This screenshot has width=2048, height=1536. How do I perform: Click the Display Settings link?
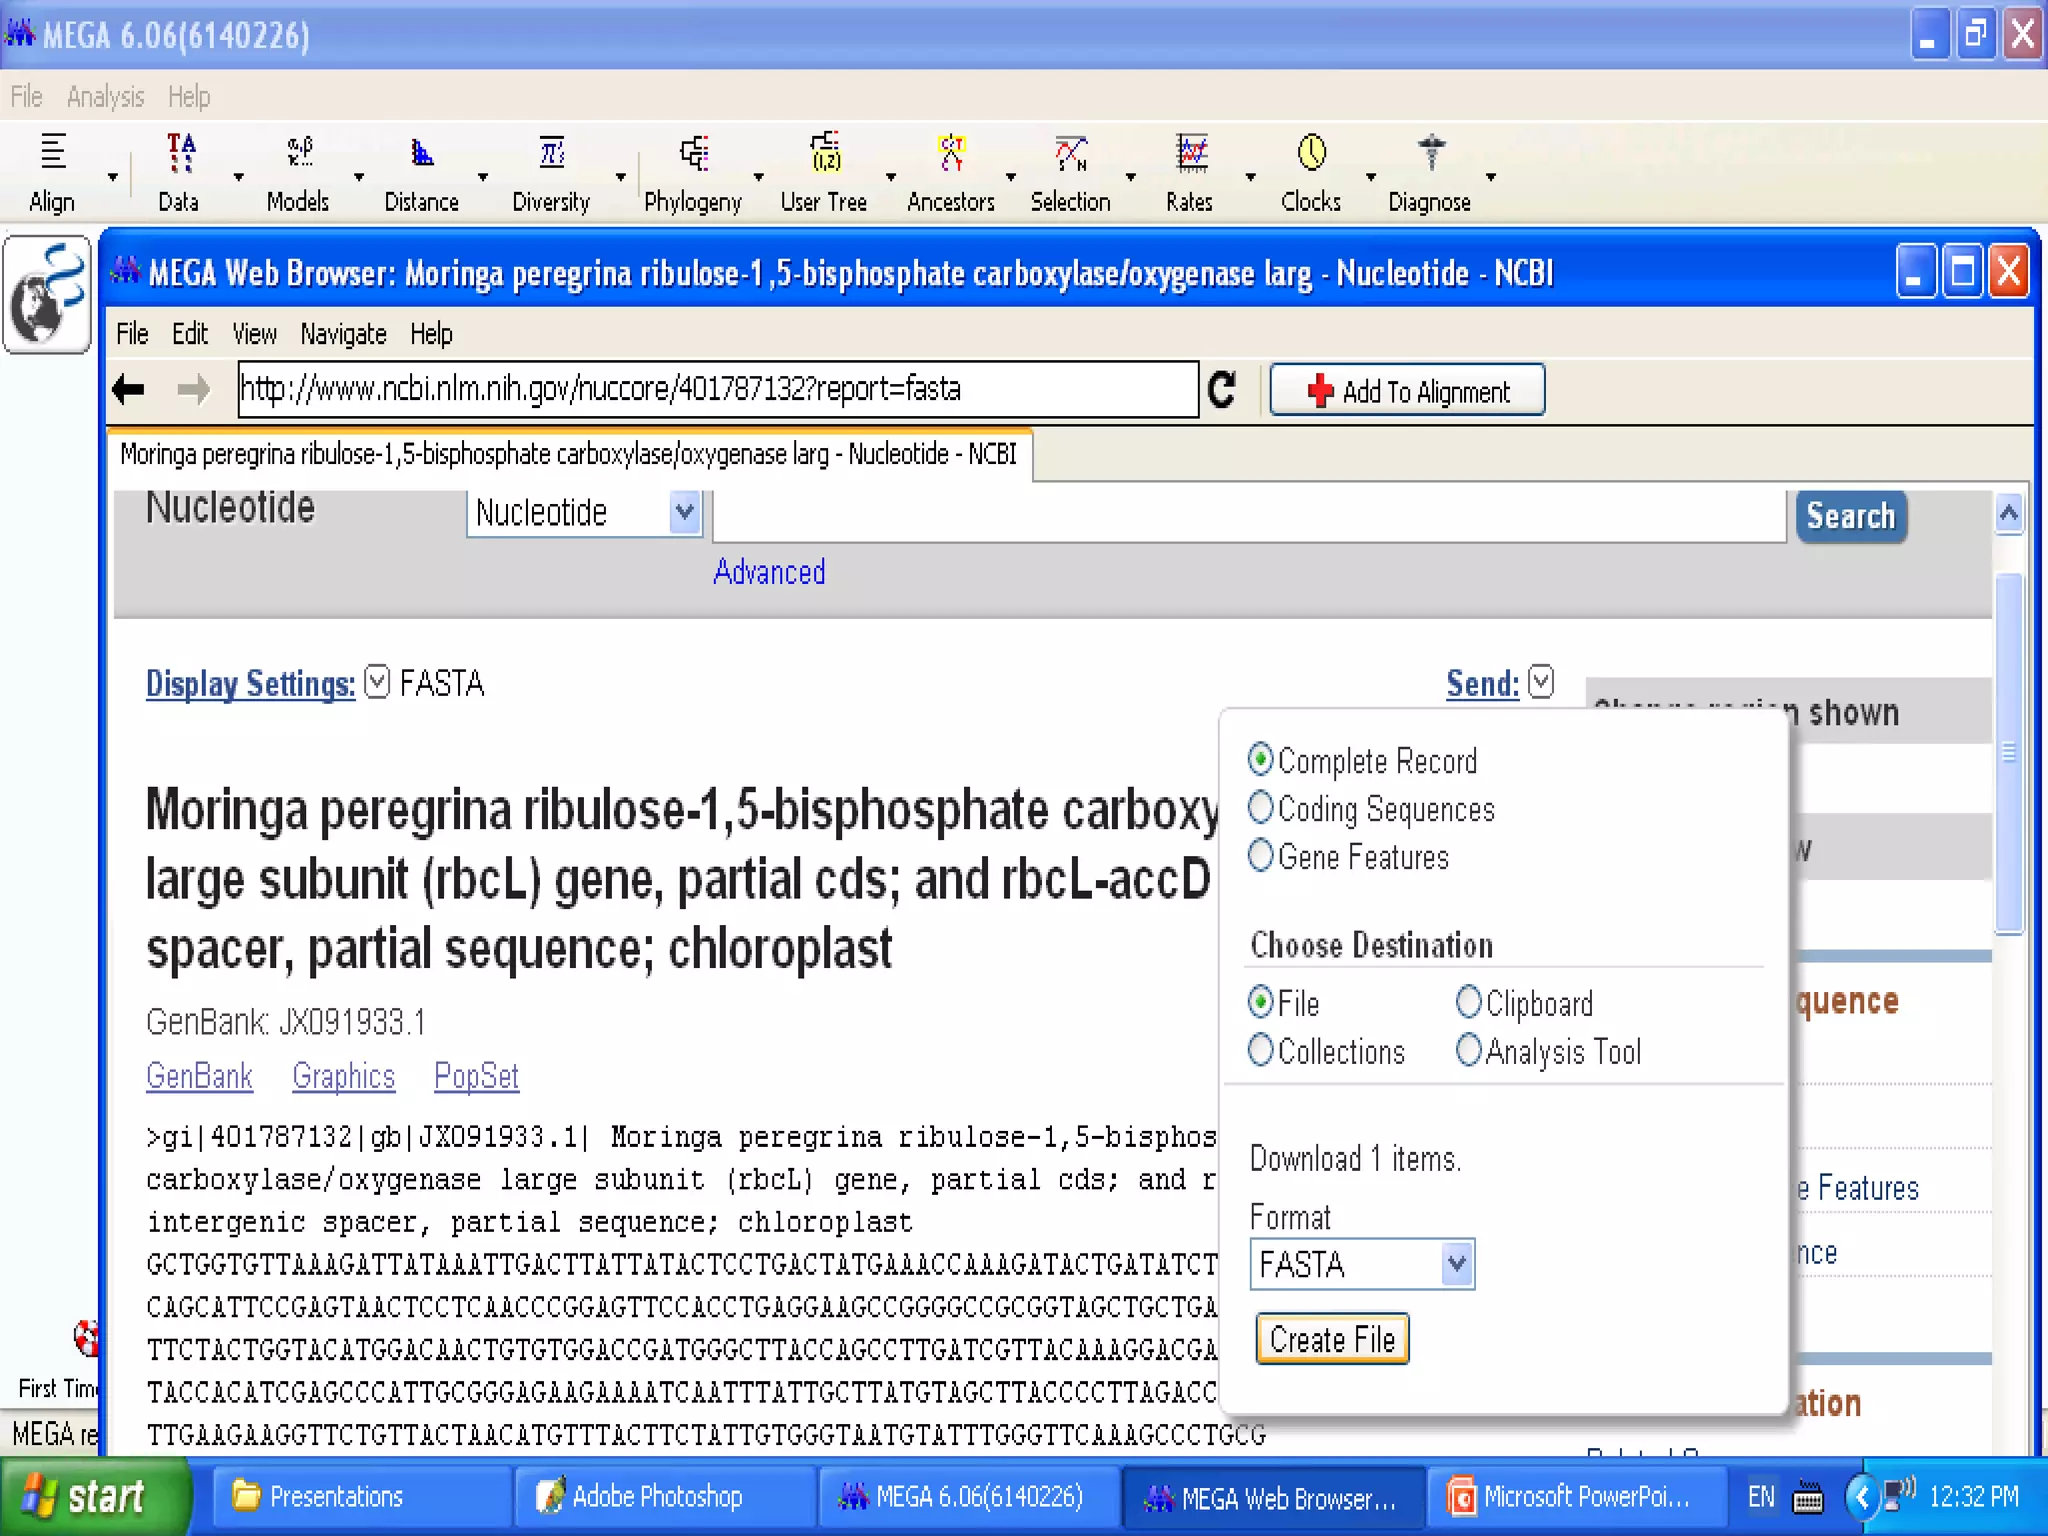(x=250, y=683)
